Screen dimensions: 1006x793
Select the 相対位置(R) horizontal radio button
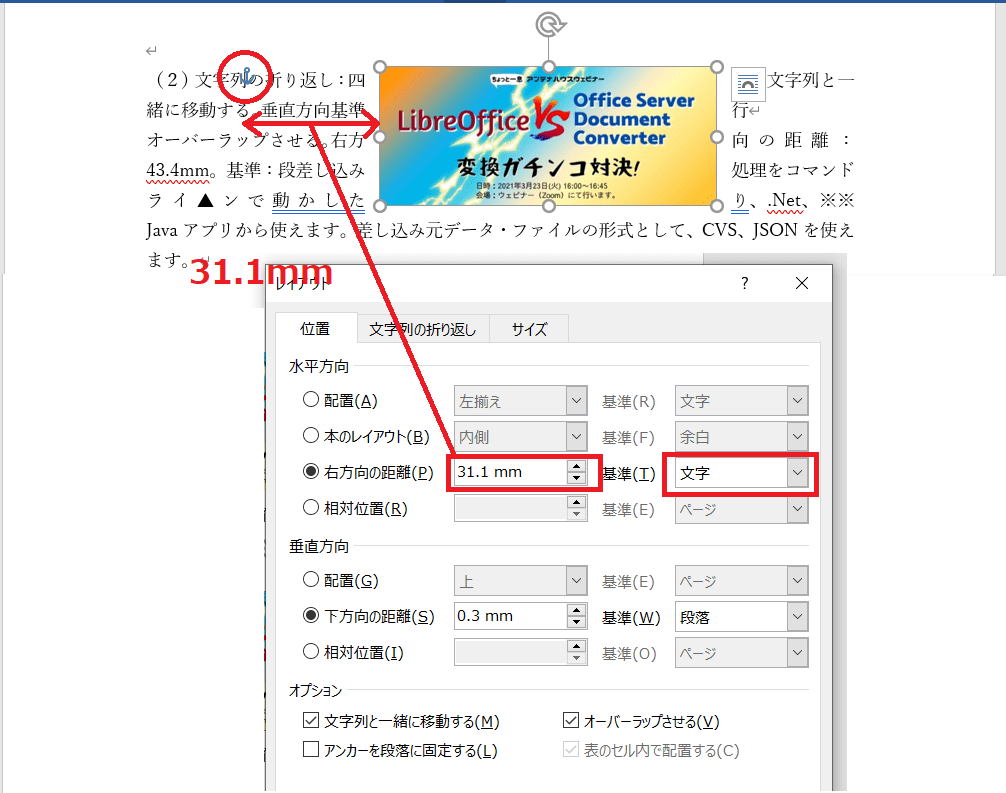click(x=311, y=509)
